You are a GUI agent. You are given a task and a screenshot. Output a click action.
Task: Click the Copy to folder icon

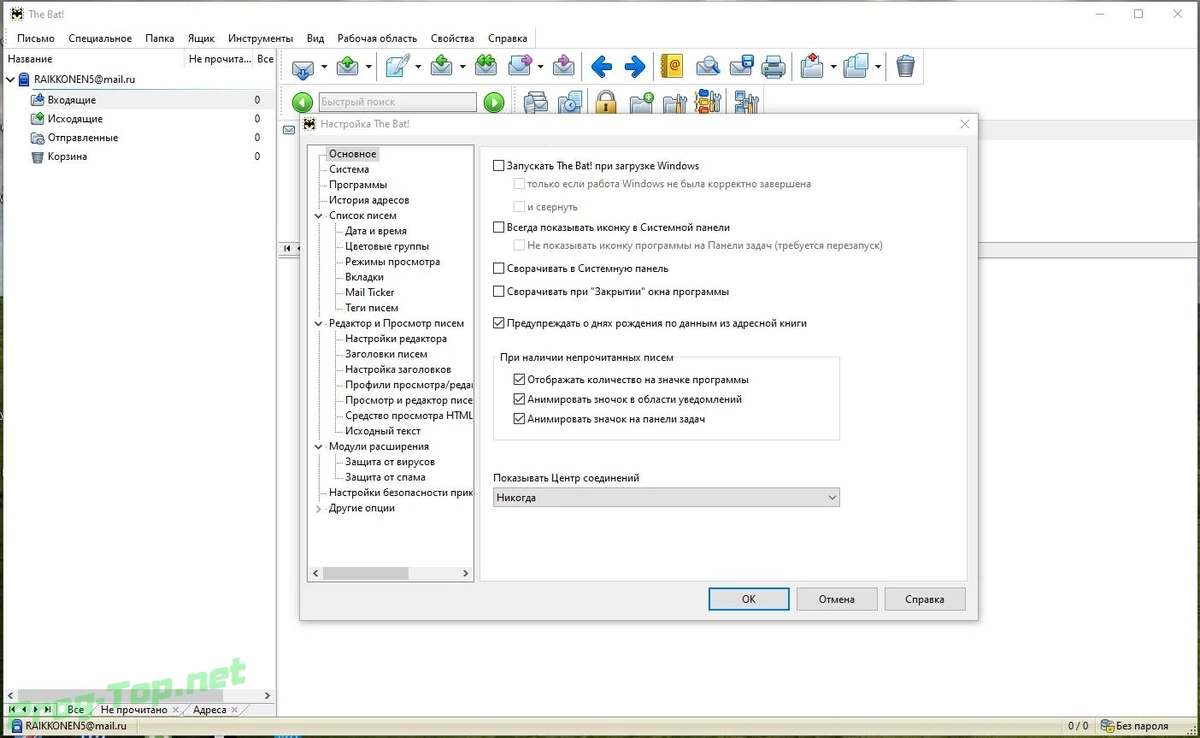point(856,67)
